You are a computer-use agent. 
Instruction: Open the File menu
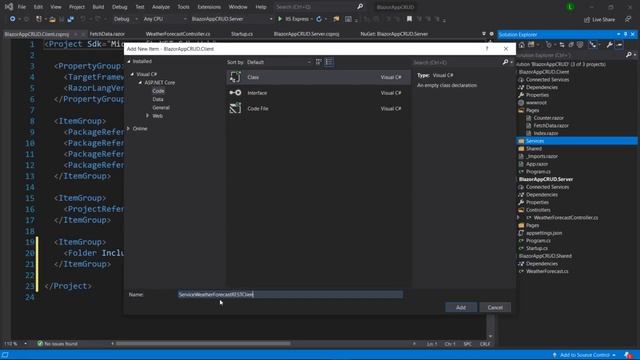point(22,7)
